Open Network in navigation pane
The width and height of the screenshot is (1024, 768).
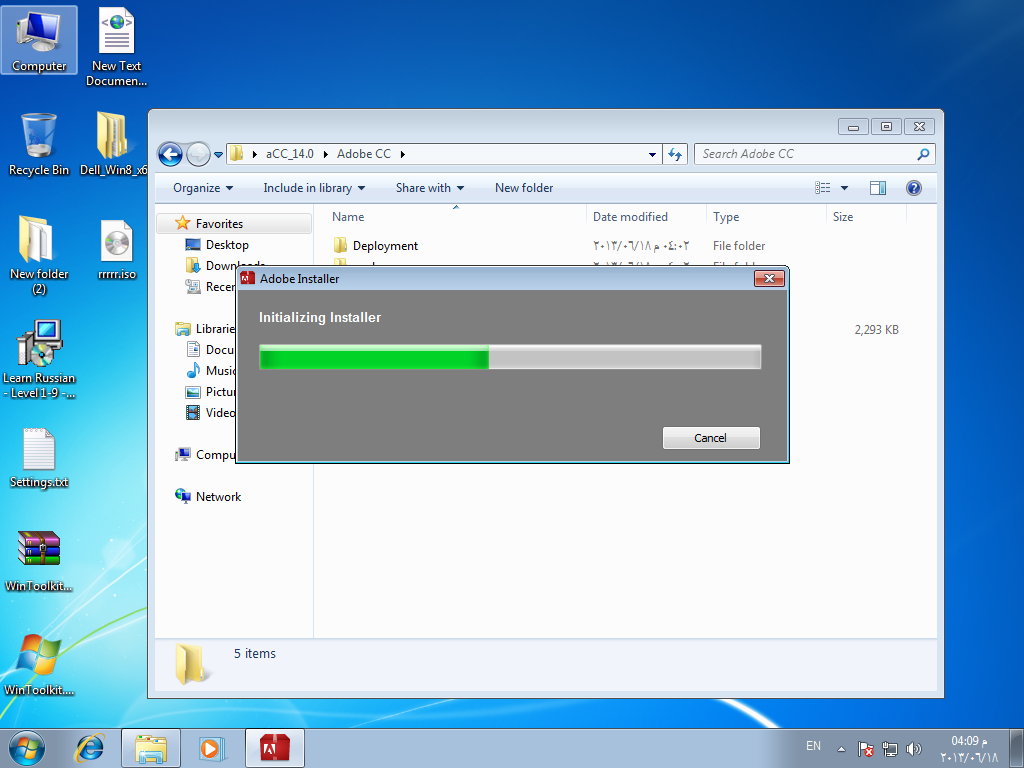point(218,497)
